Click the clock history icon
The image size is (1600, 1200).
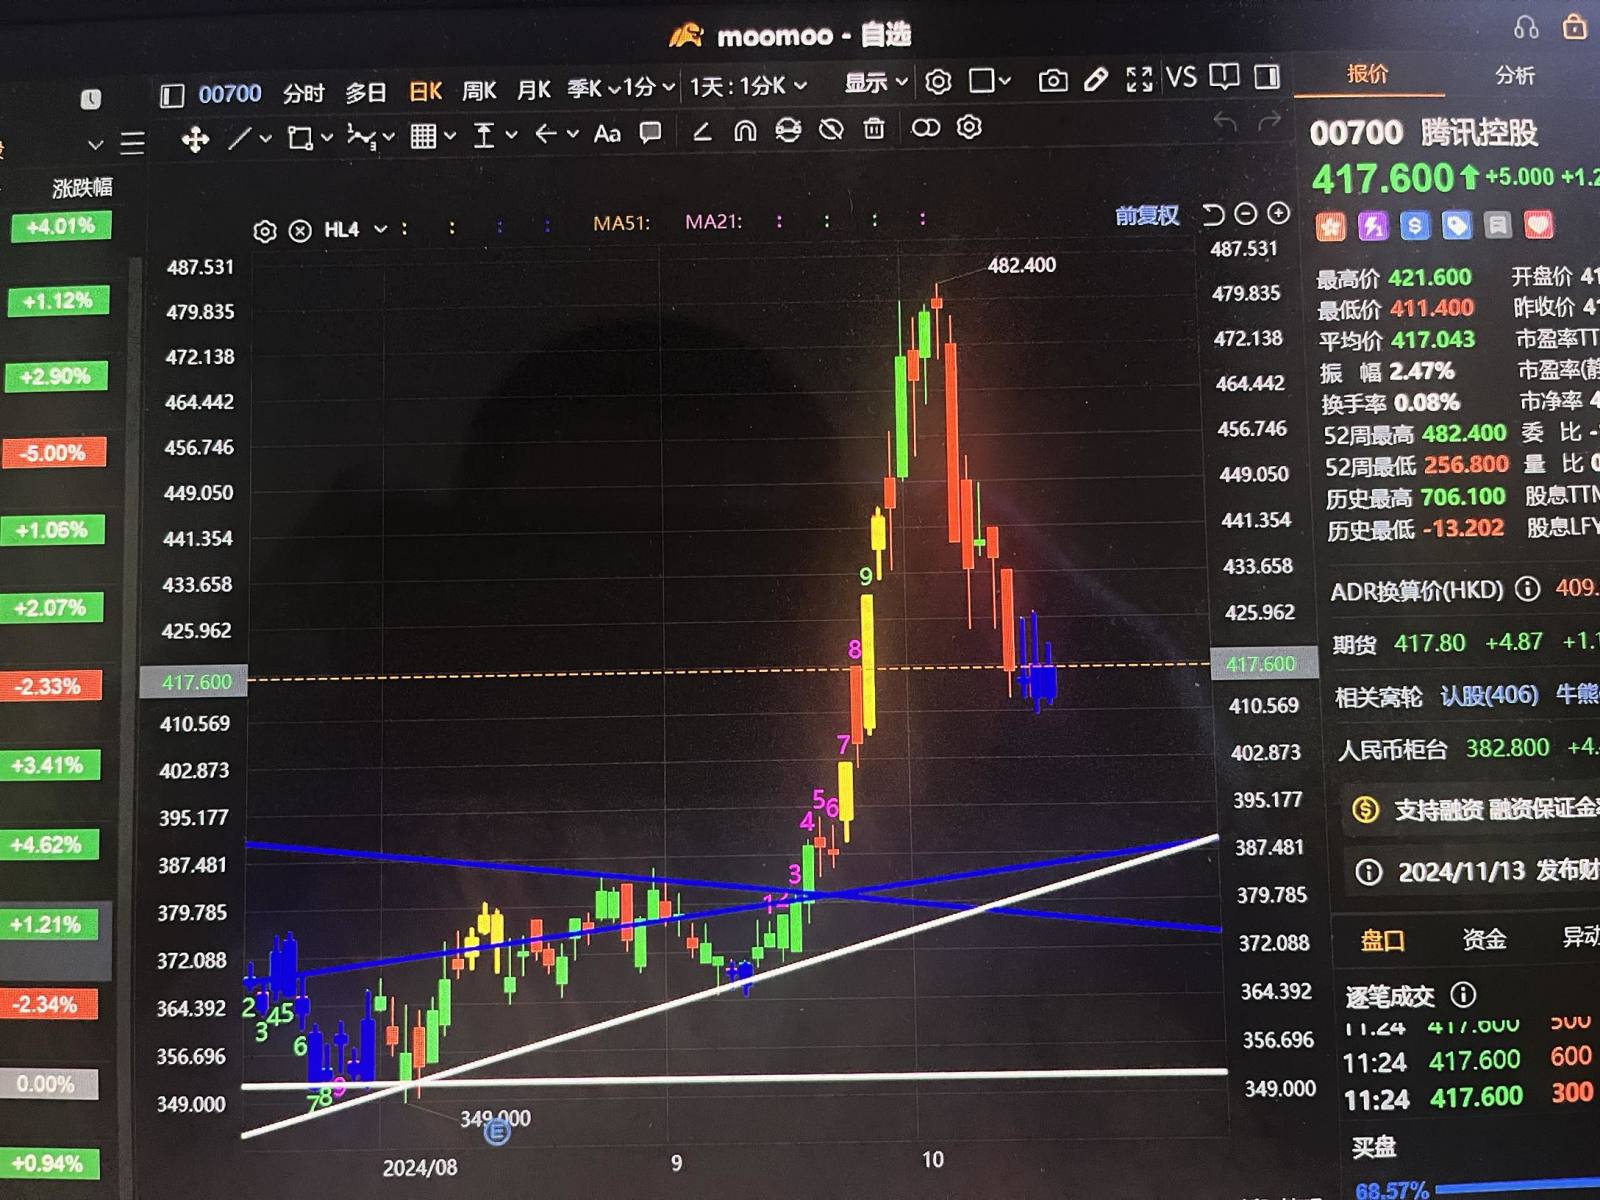click(91, 98)
